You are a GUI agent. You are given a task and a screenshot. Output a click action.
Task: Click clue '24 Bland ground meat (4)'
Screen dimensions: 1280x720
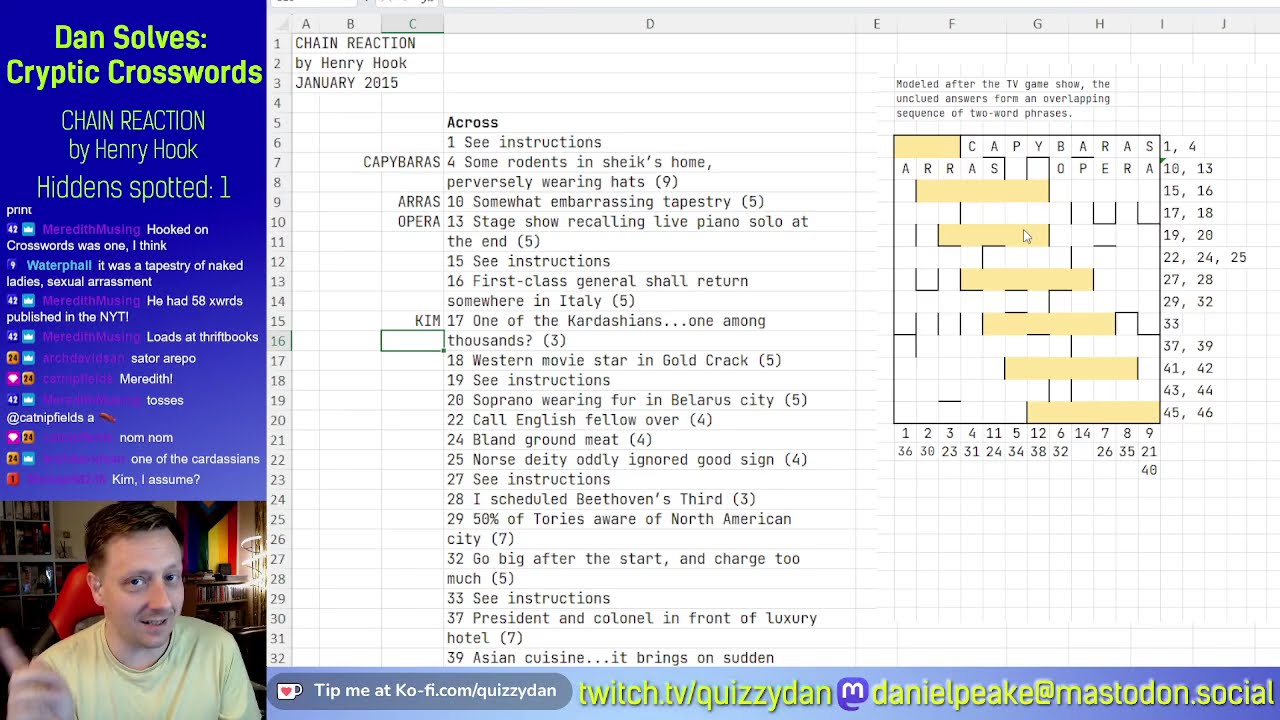pyautogui.click(x=549, y=440)
